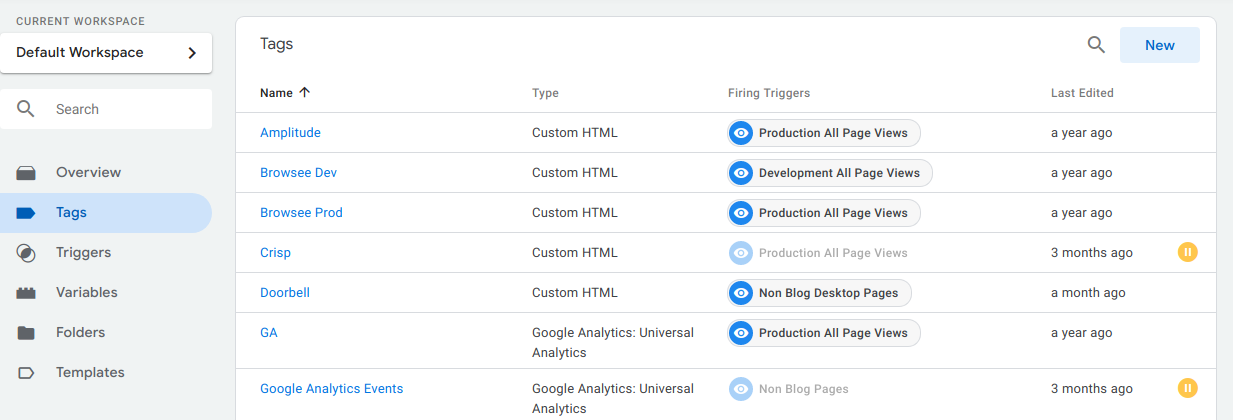Click the paused status icon on Crisp row
Image resolution: width=1233 pixels, height=420 pixels.
pyautogui.click(x=1187, y=252)
